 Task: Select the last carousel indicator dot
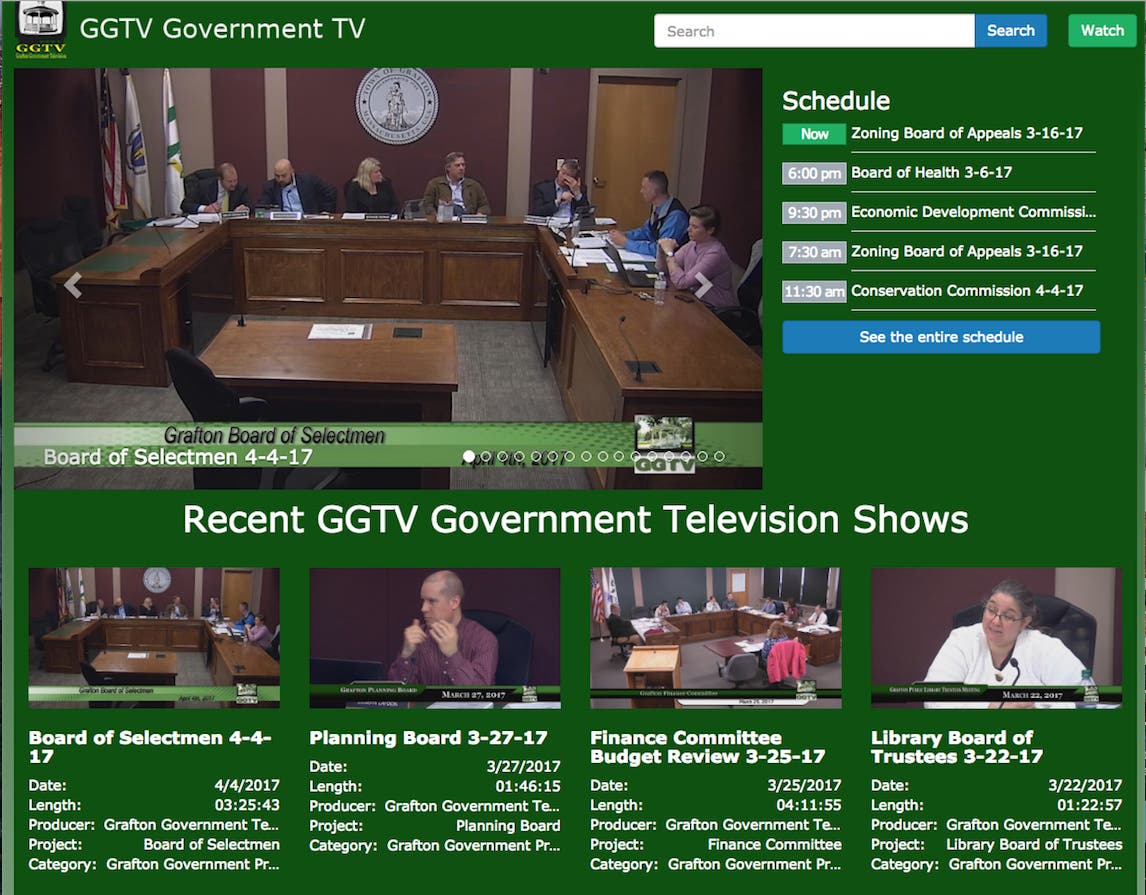[719, 457]
